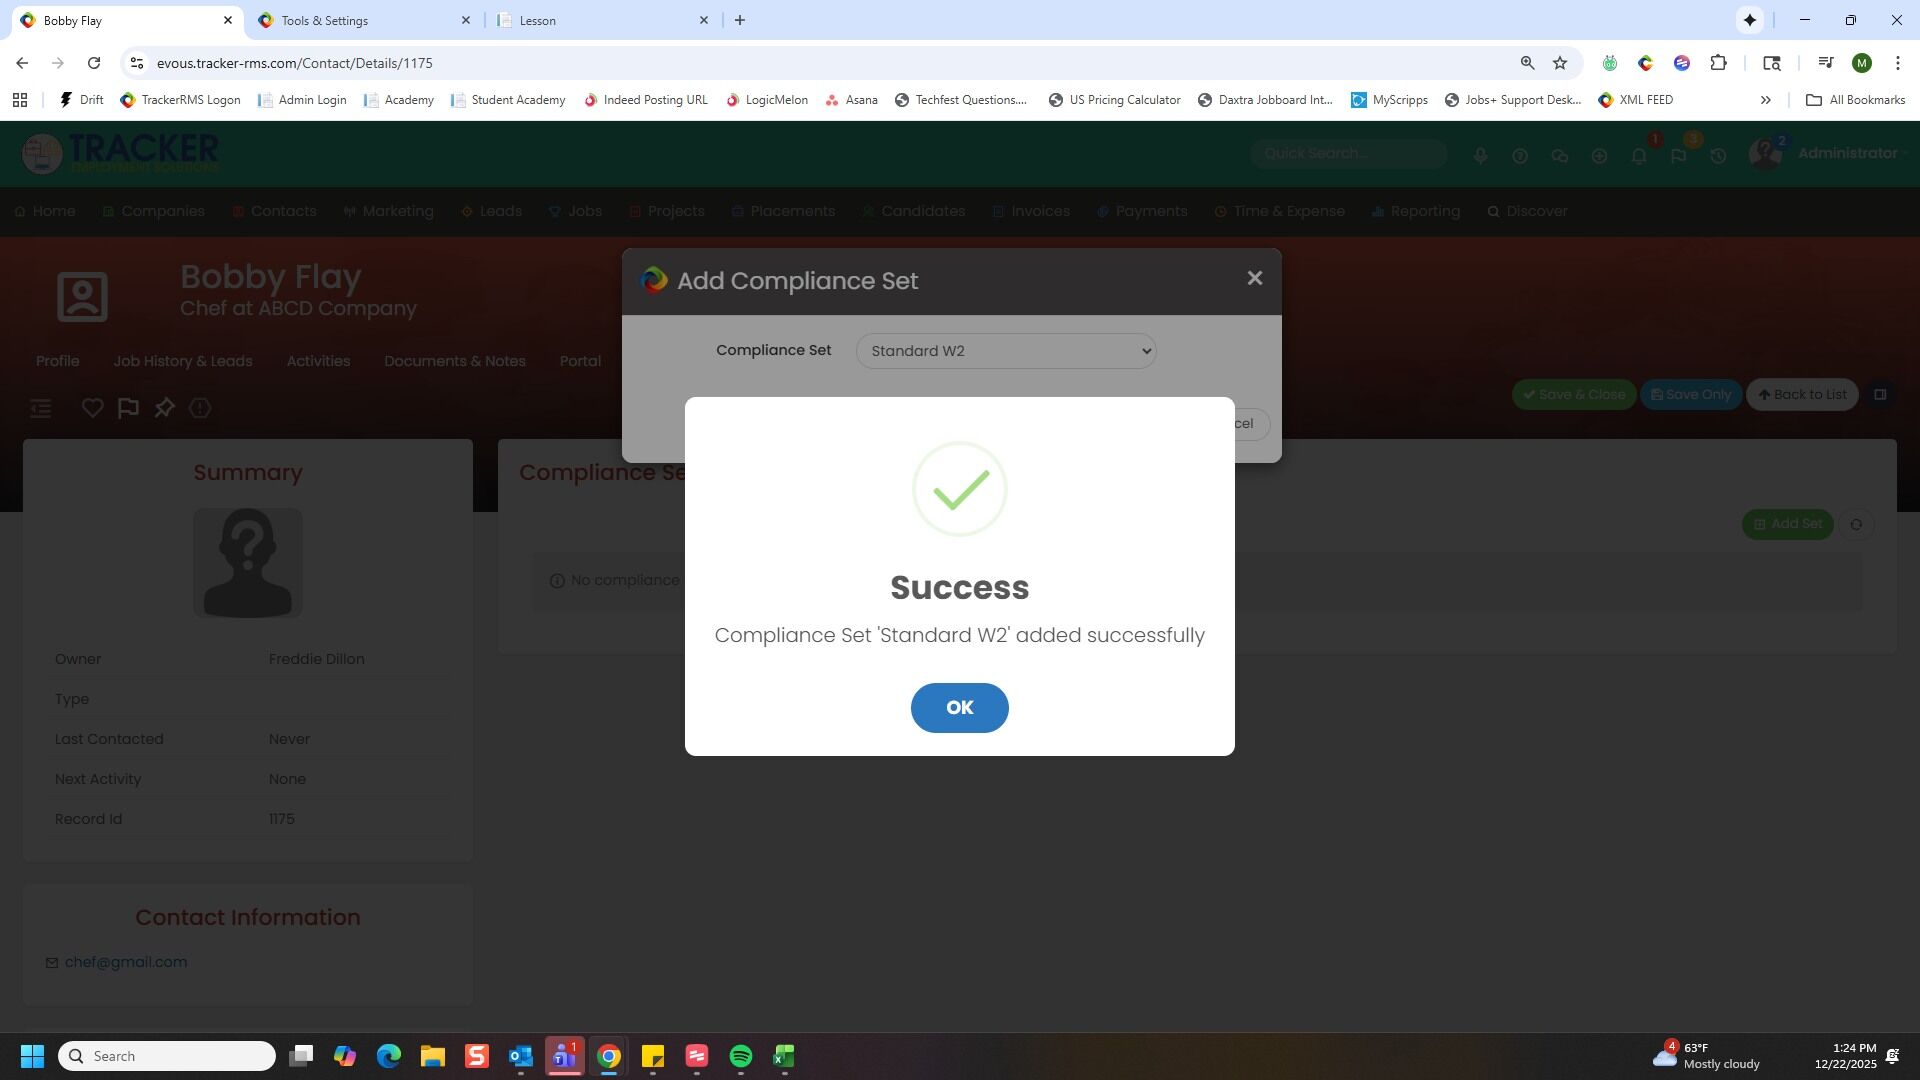This screenshot has width=1920, height=1080.
Task: Toggle the sidebar collapse menu icon
Action: (41, 408)
